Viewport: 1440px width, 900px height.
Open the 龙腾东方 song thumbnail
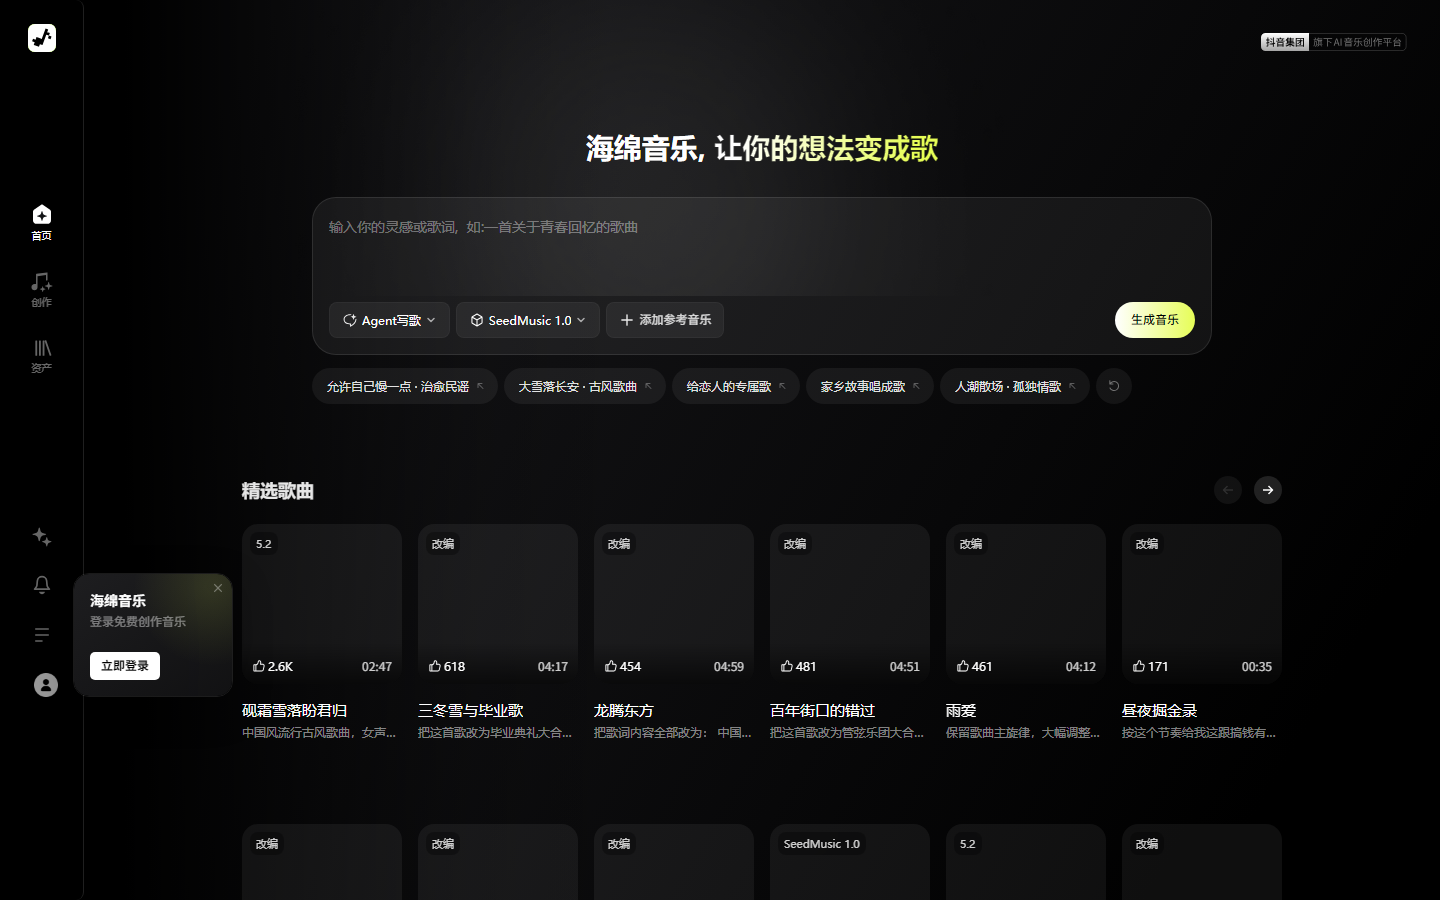674,604
